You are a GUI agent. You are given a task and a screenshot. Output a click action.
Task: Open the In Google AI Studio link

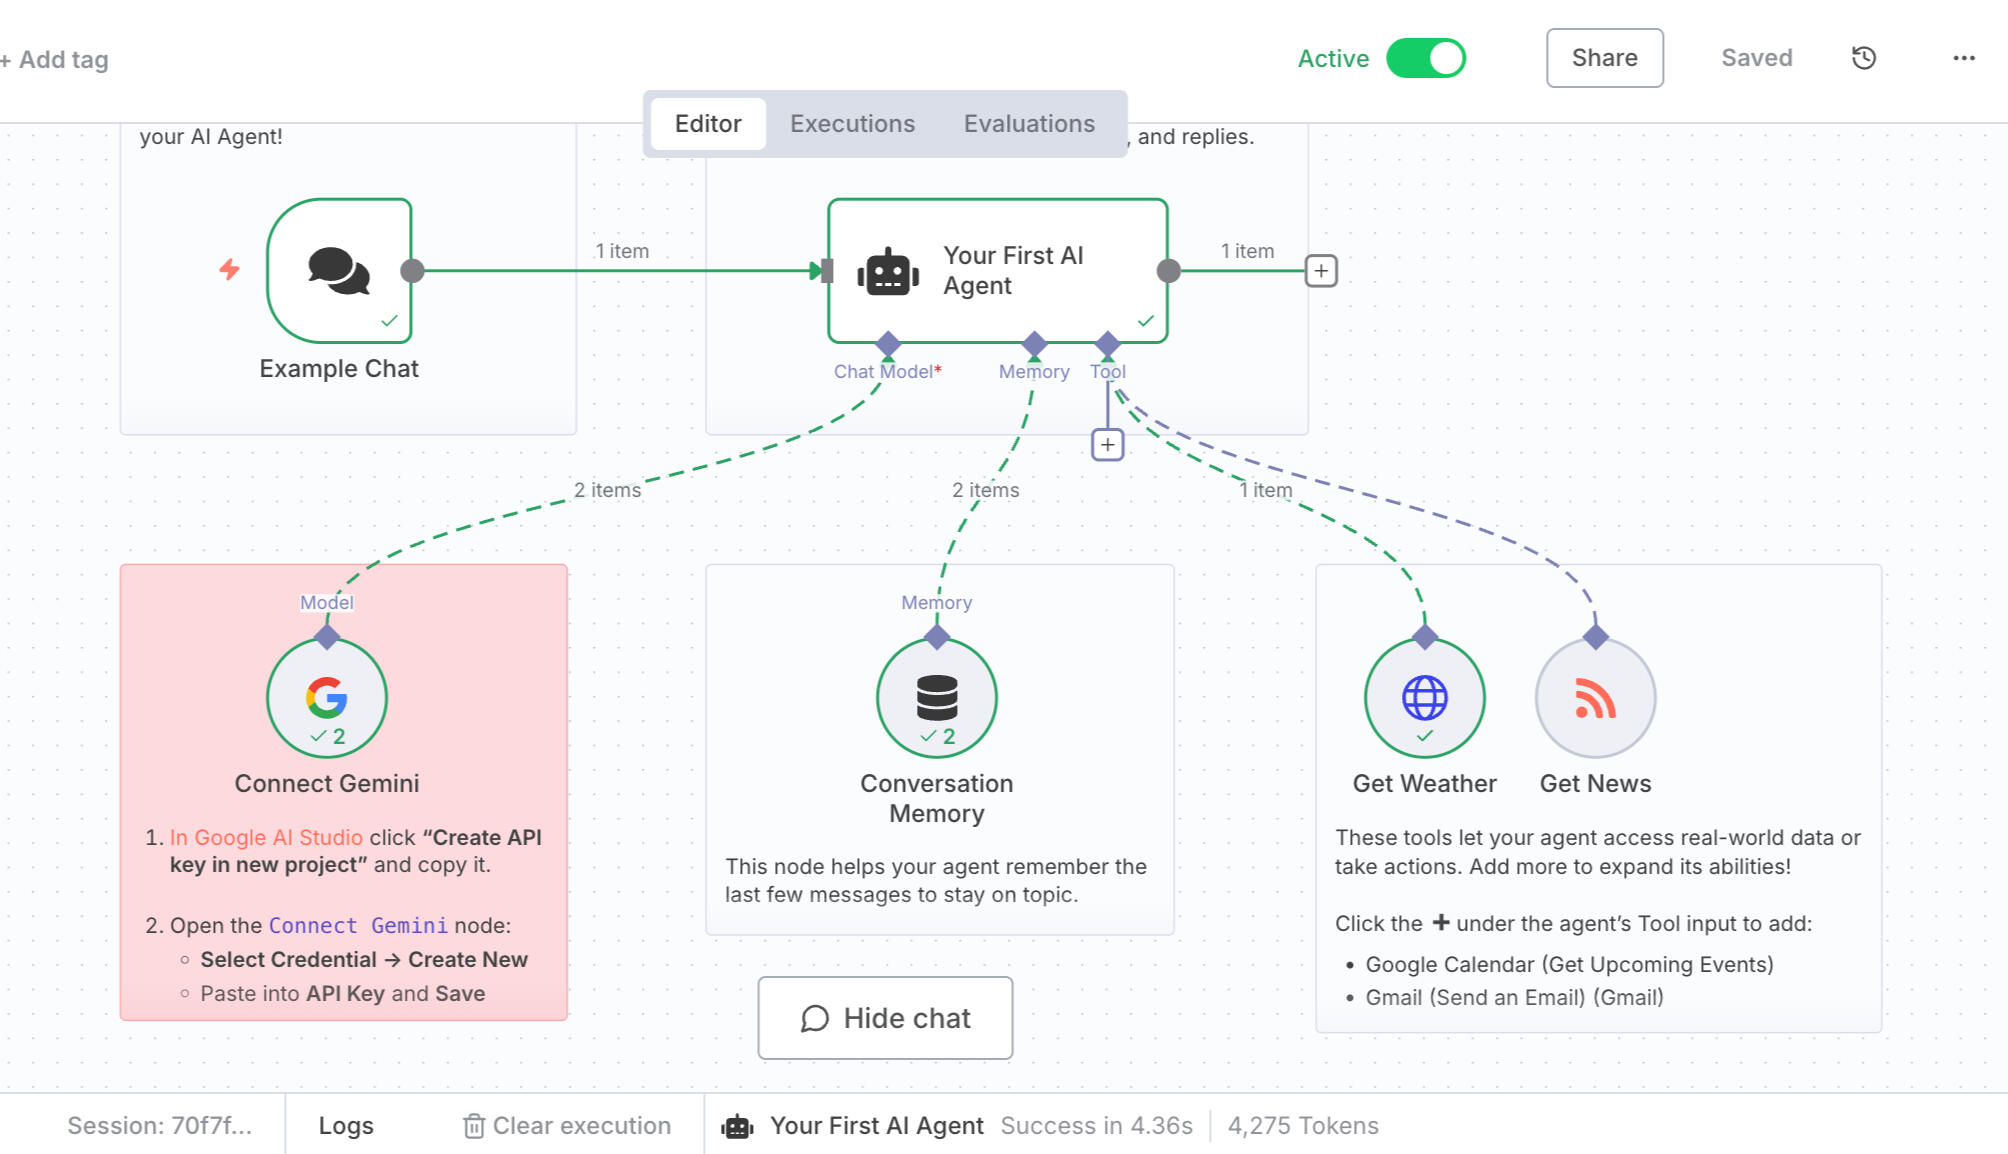266,838
